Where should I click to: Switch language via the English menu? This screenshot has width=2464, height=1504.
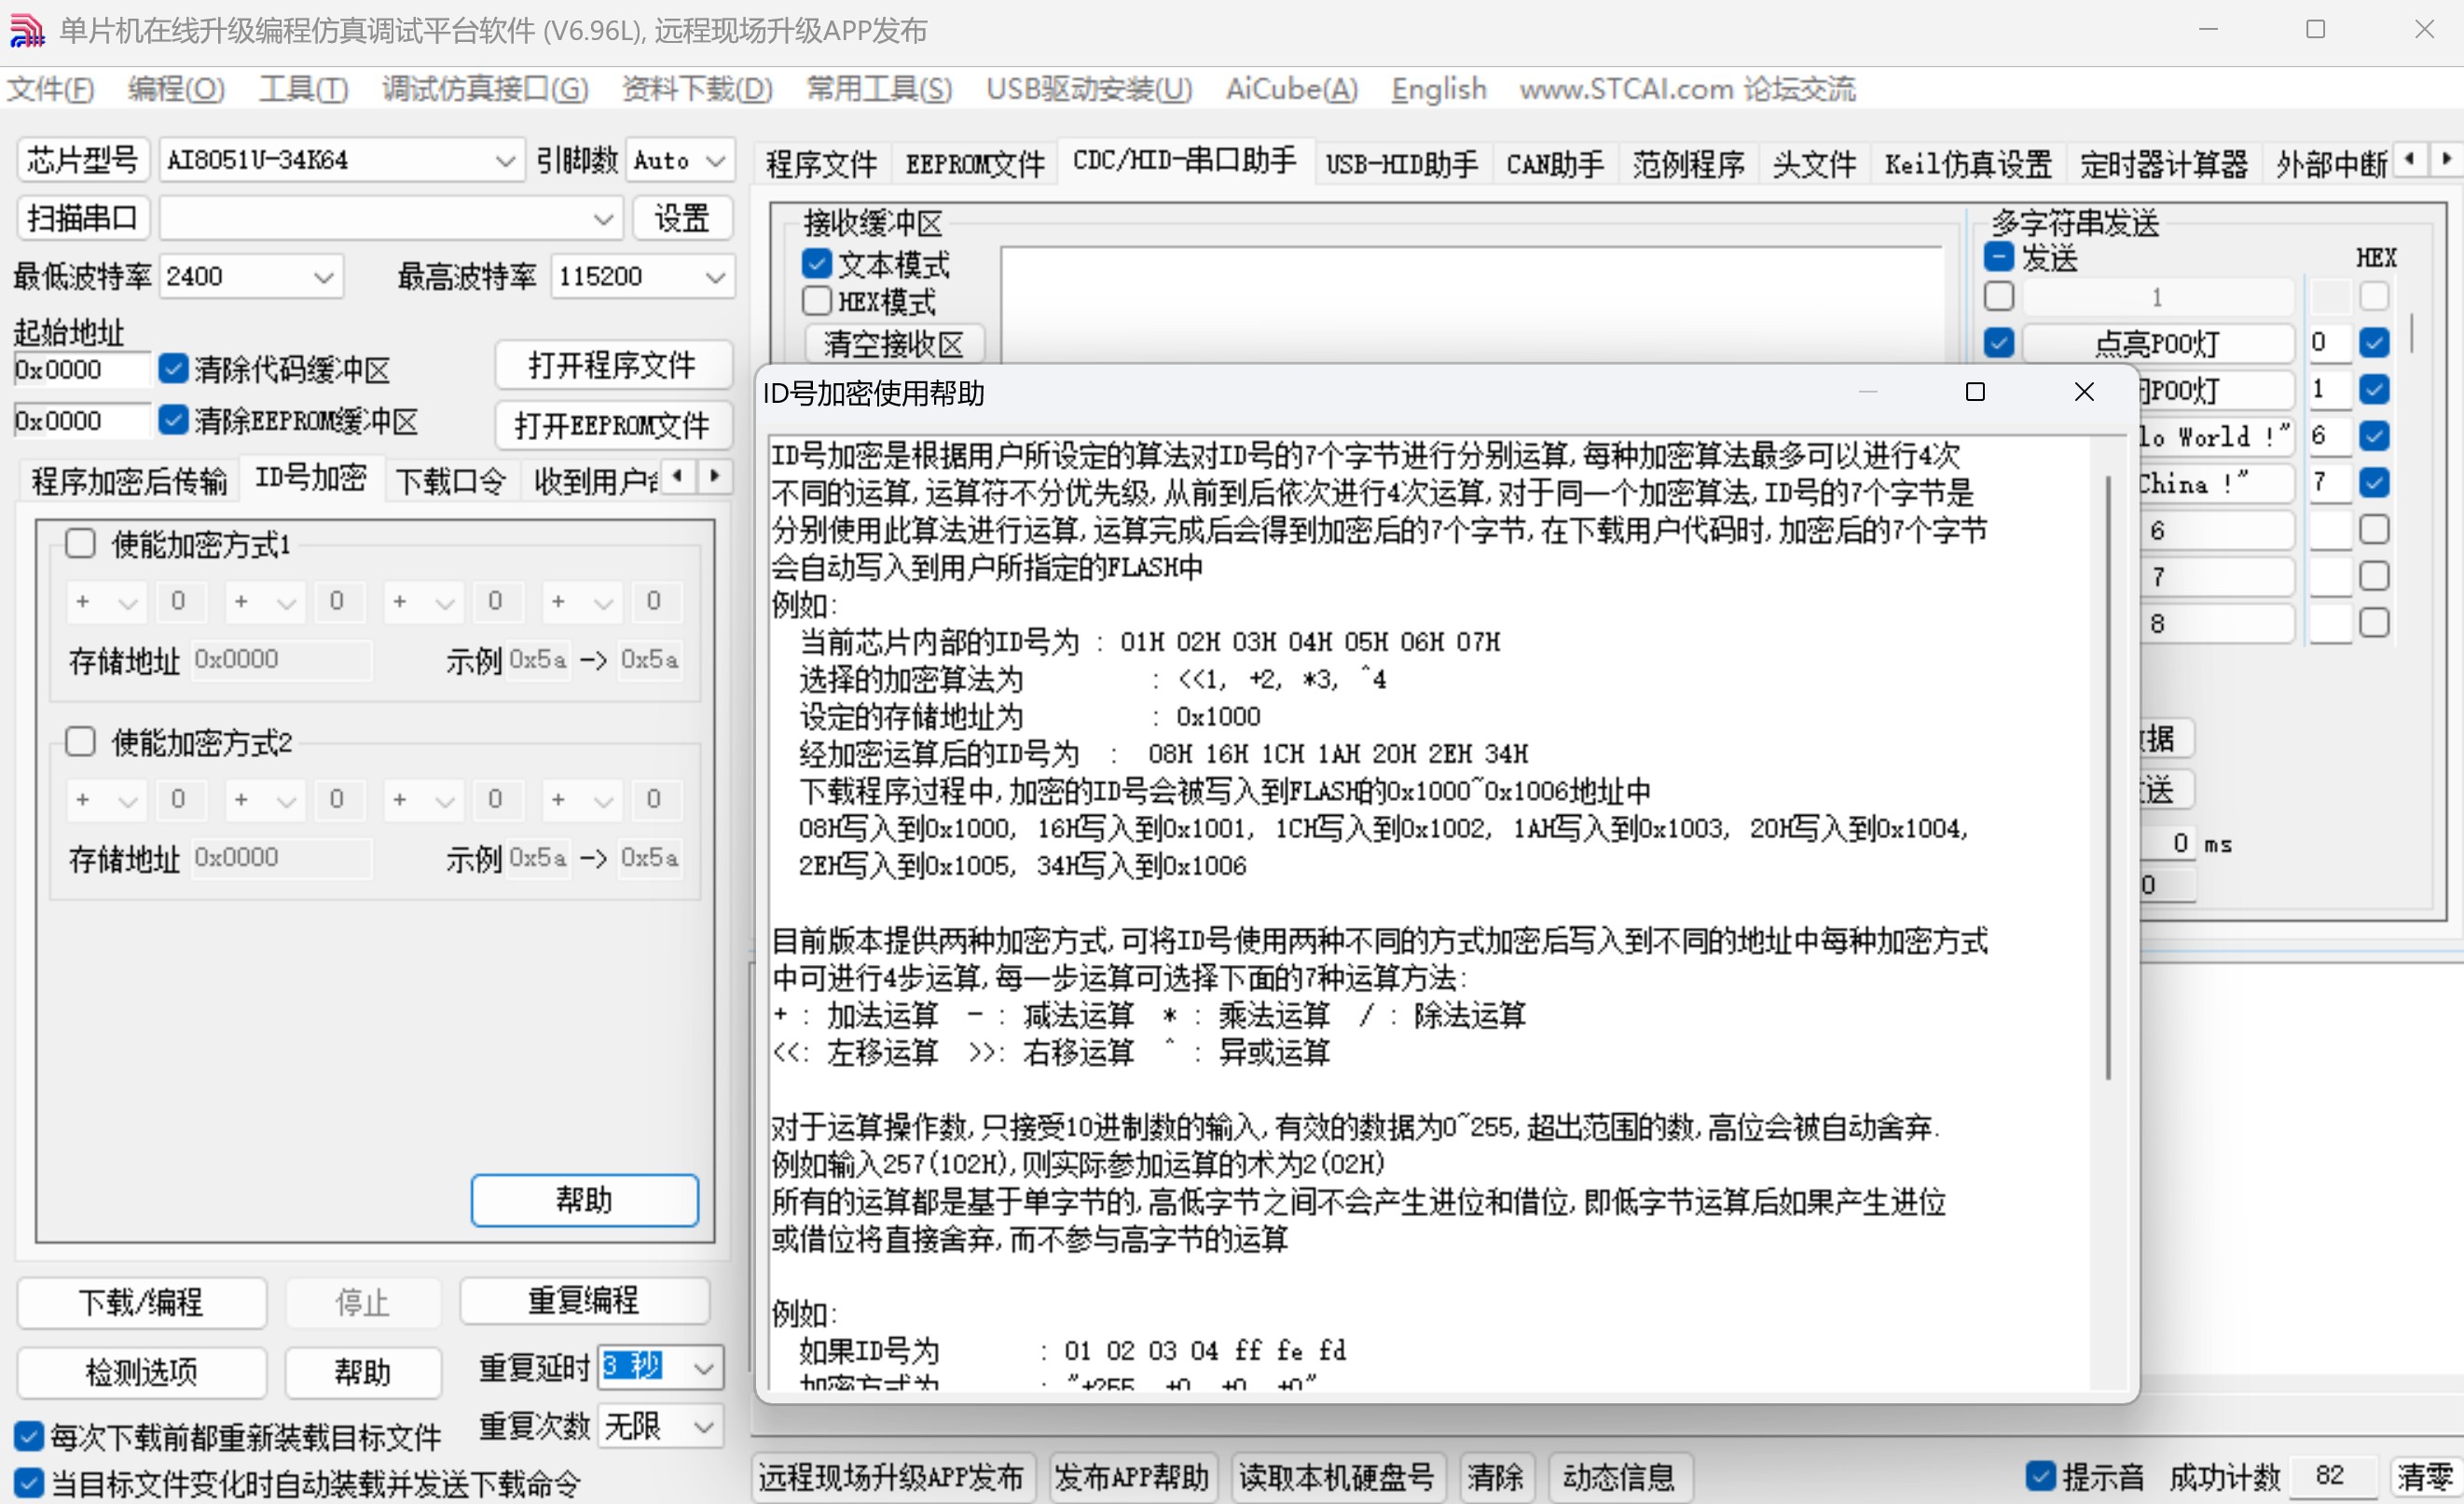pos(1438,89)
